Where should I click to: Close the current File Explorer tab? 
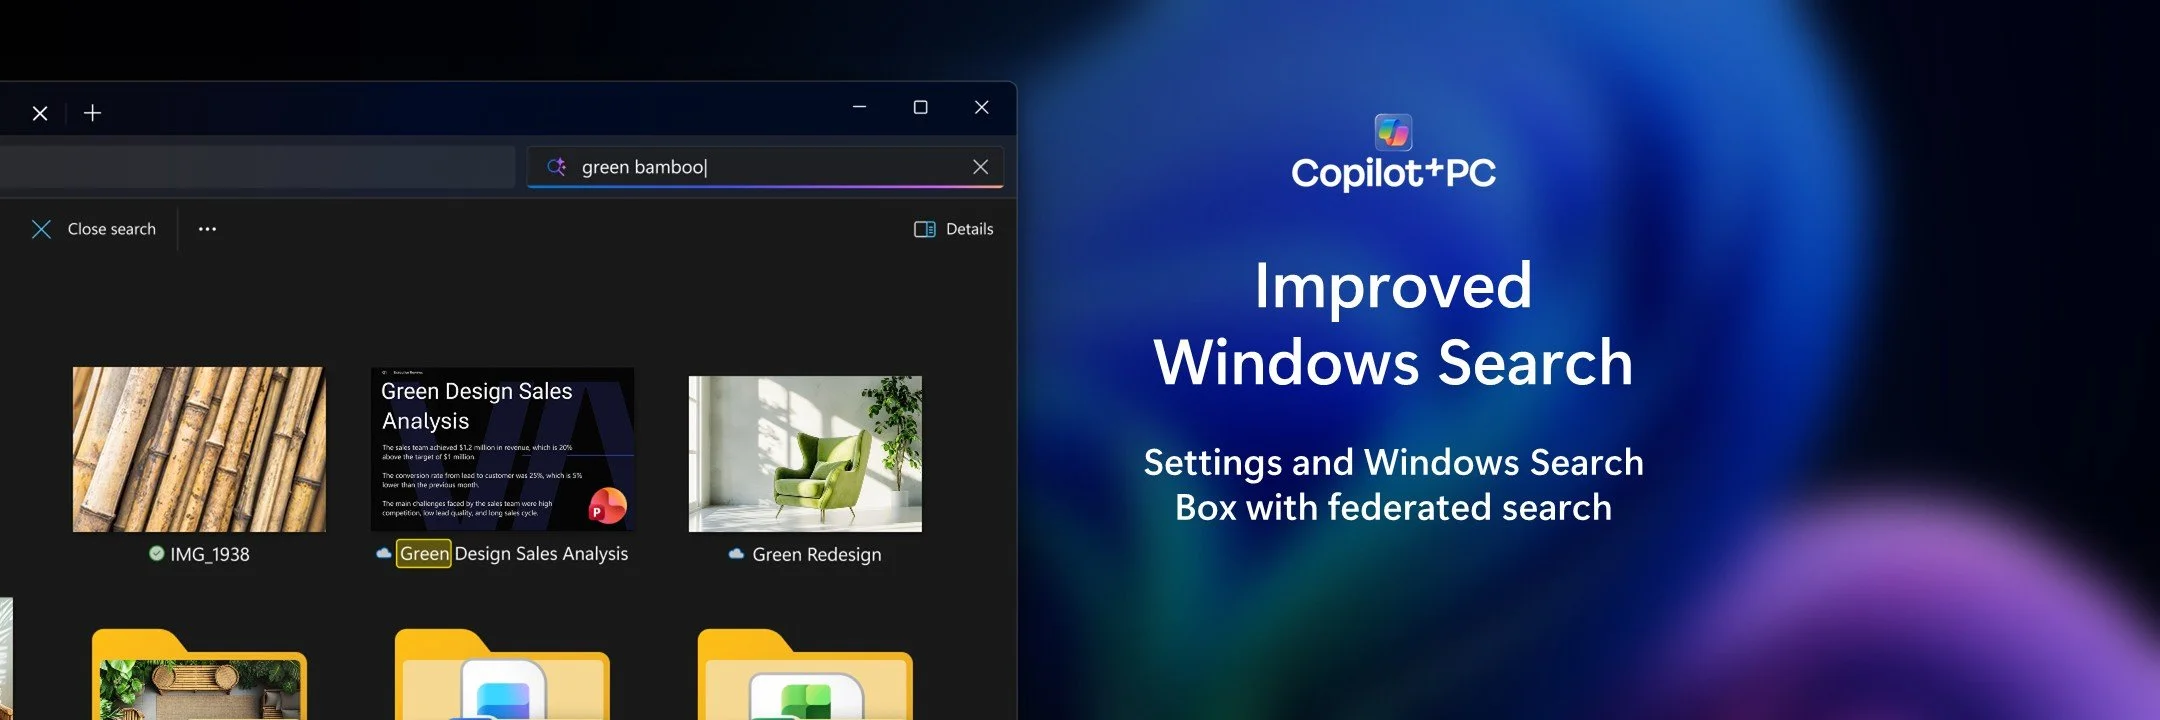pos(40,113)
